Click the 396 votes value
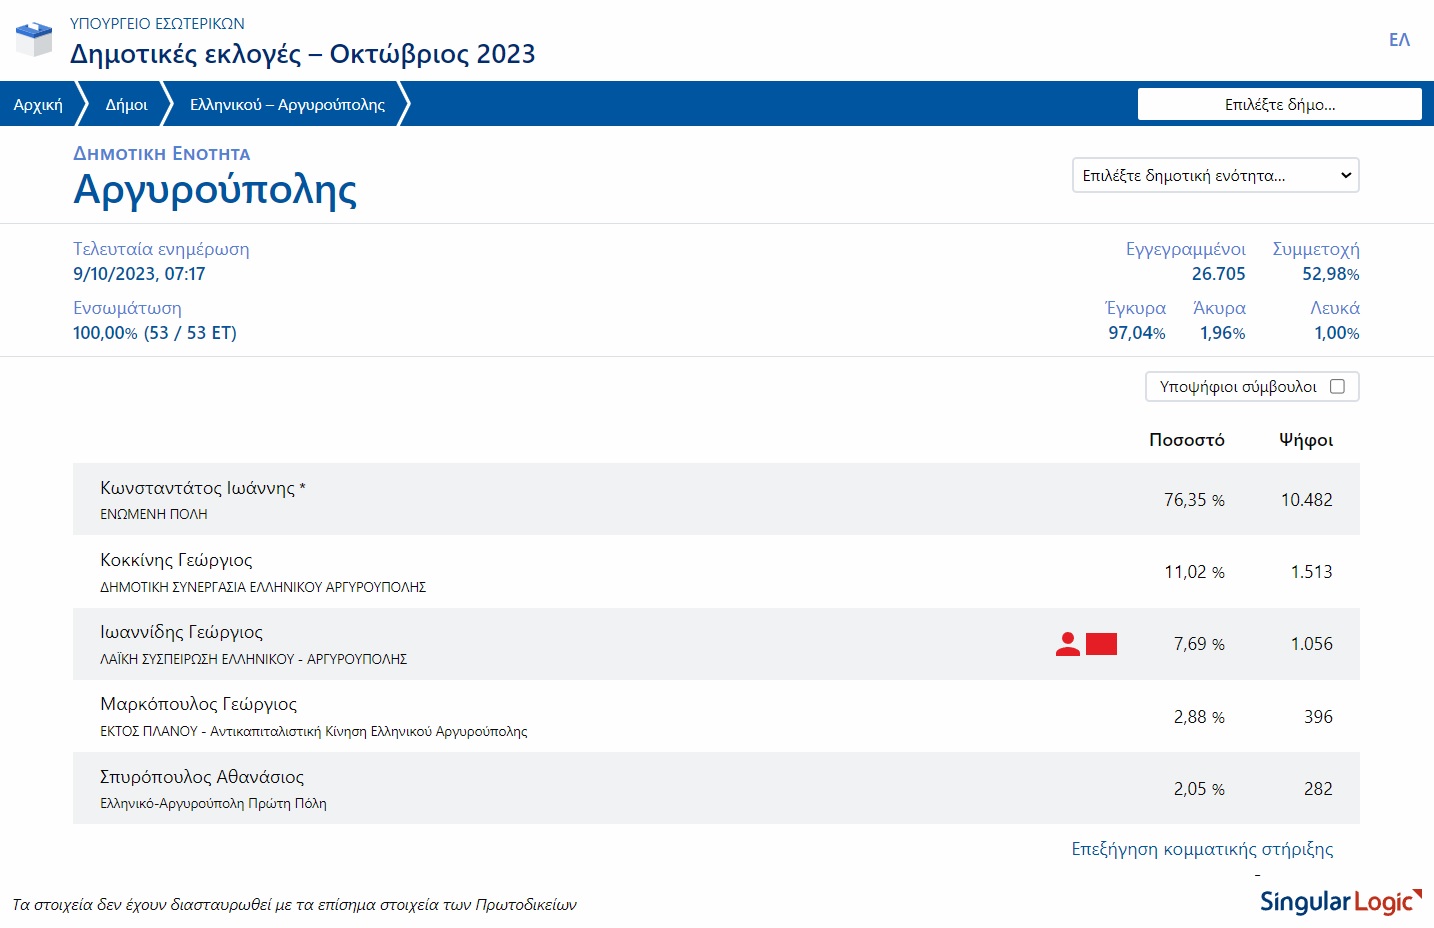Screen dimensions: 1434x928 (x=1318, y=717)
